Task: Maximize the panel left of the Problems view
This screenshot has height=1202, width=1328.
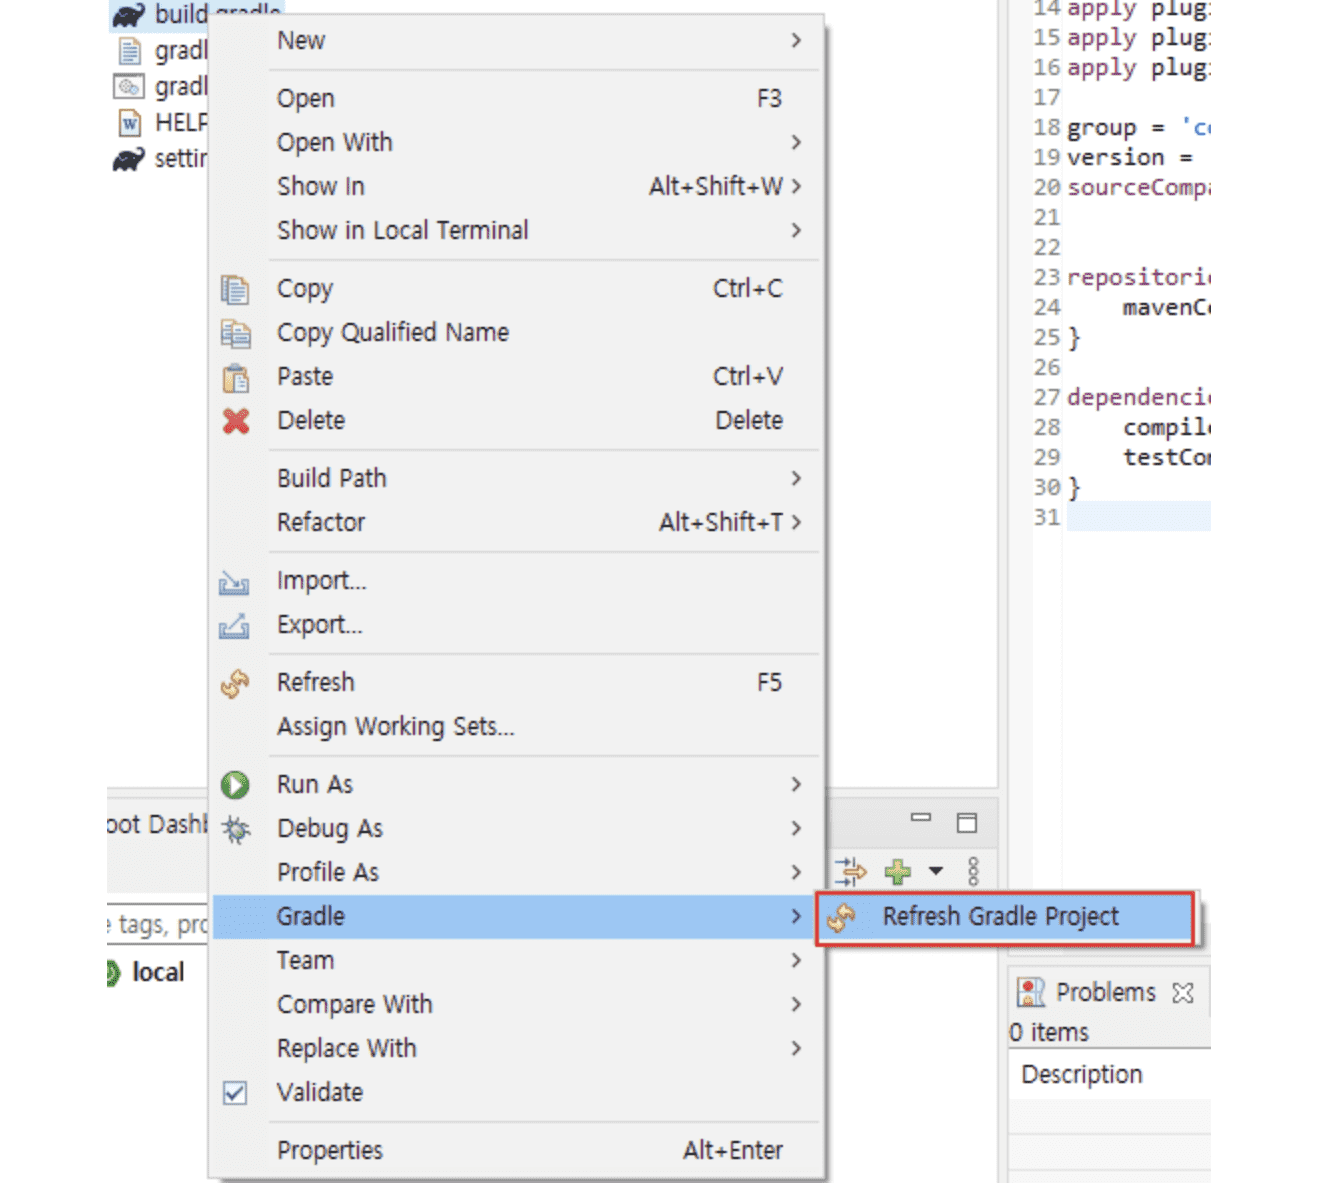Action: click(967, 823)
